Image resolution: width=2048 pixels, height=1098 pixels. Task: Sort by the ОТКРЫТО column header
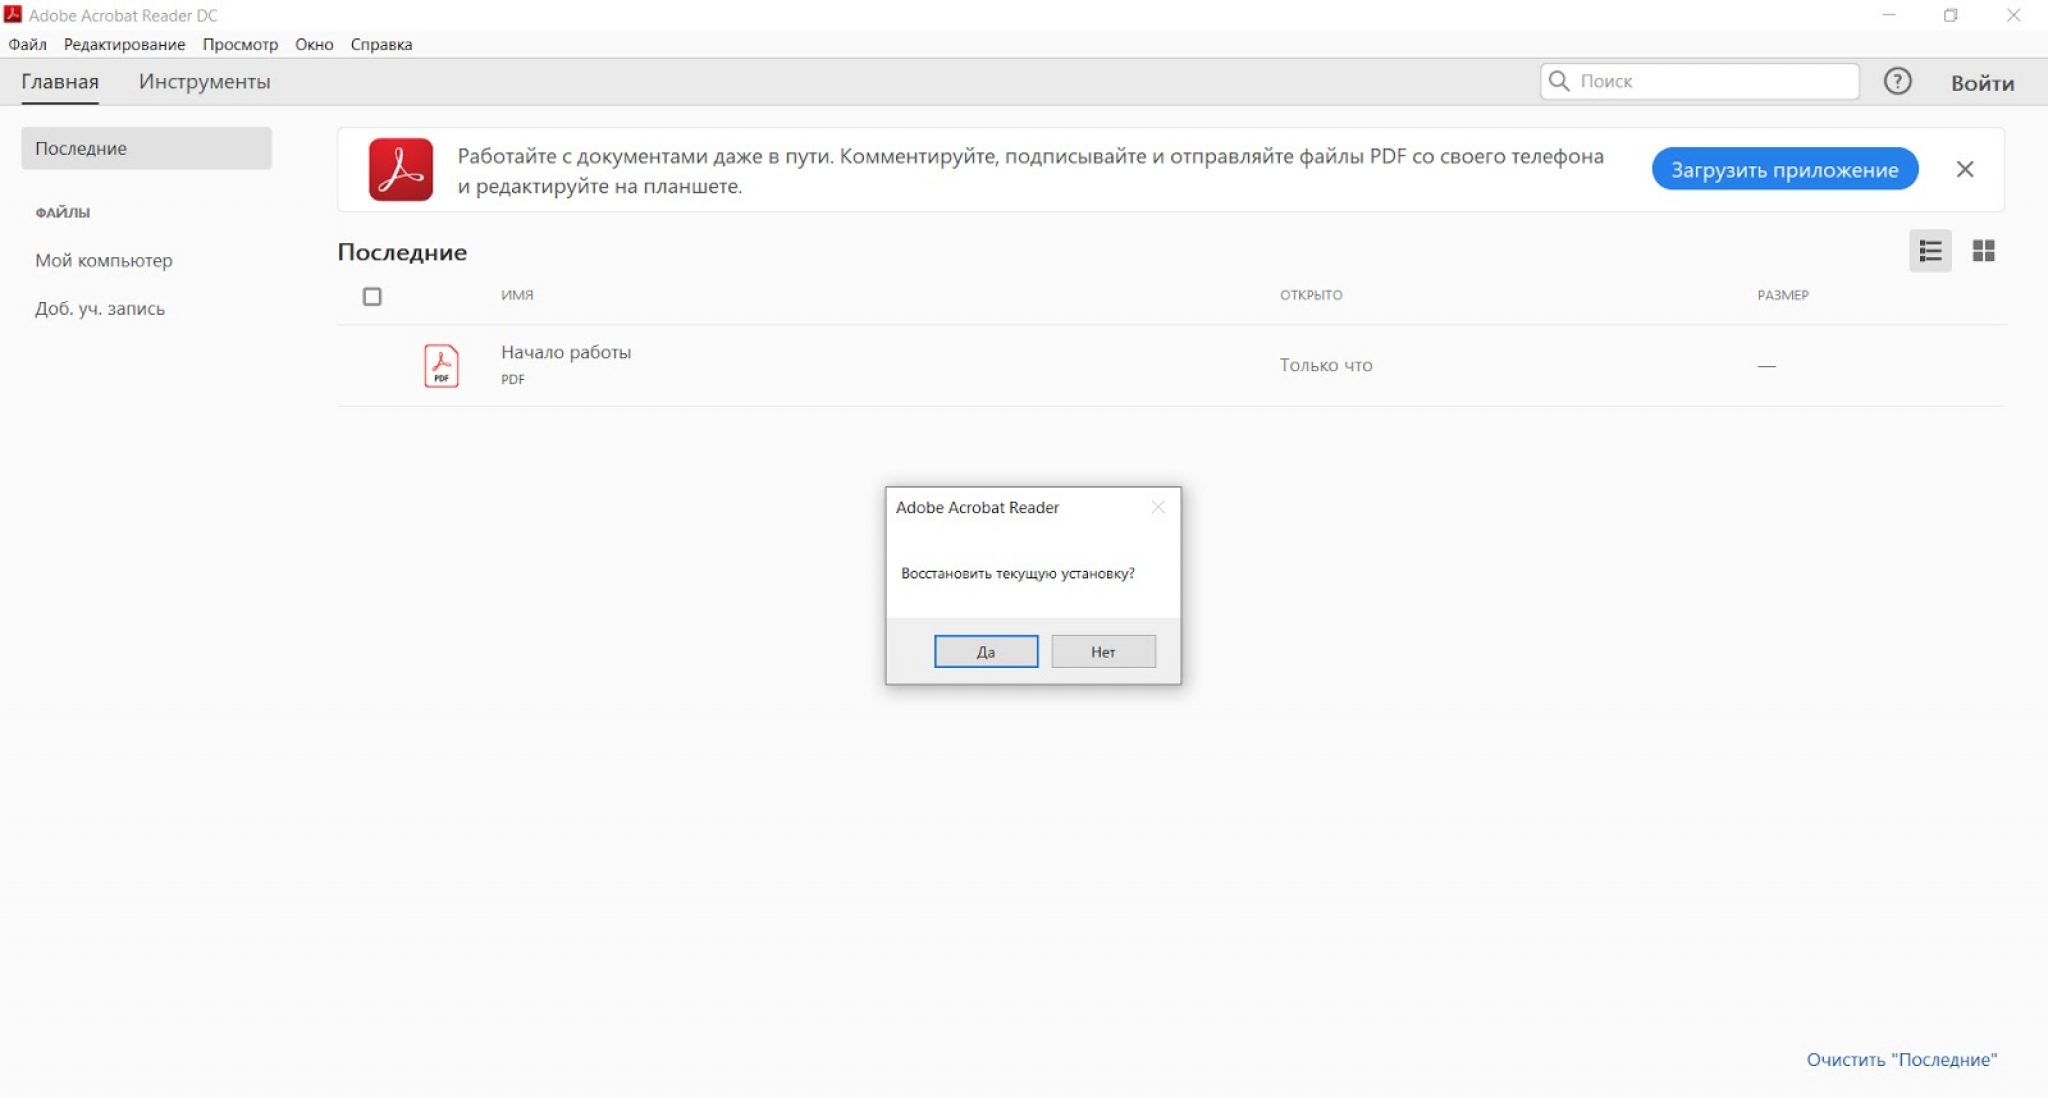click(x=1311, y=295)
